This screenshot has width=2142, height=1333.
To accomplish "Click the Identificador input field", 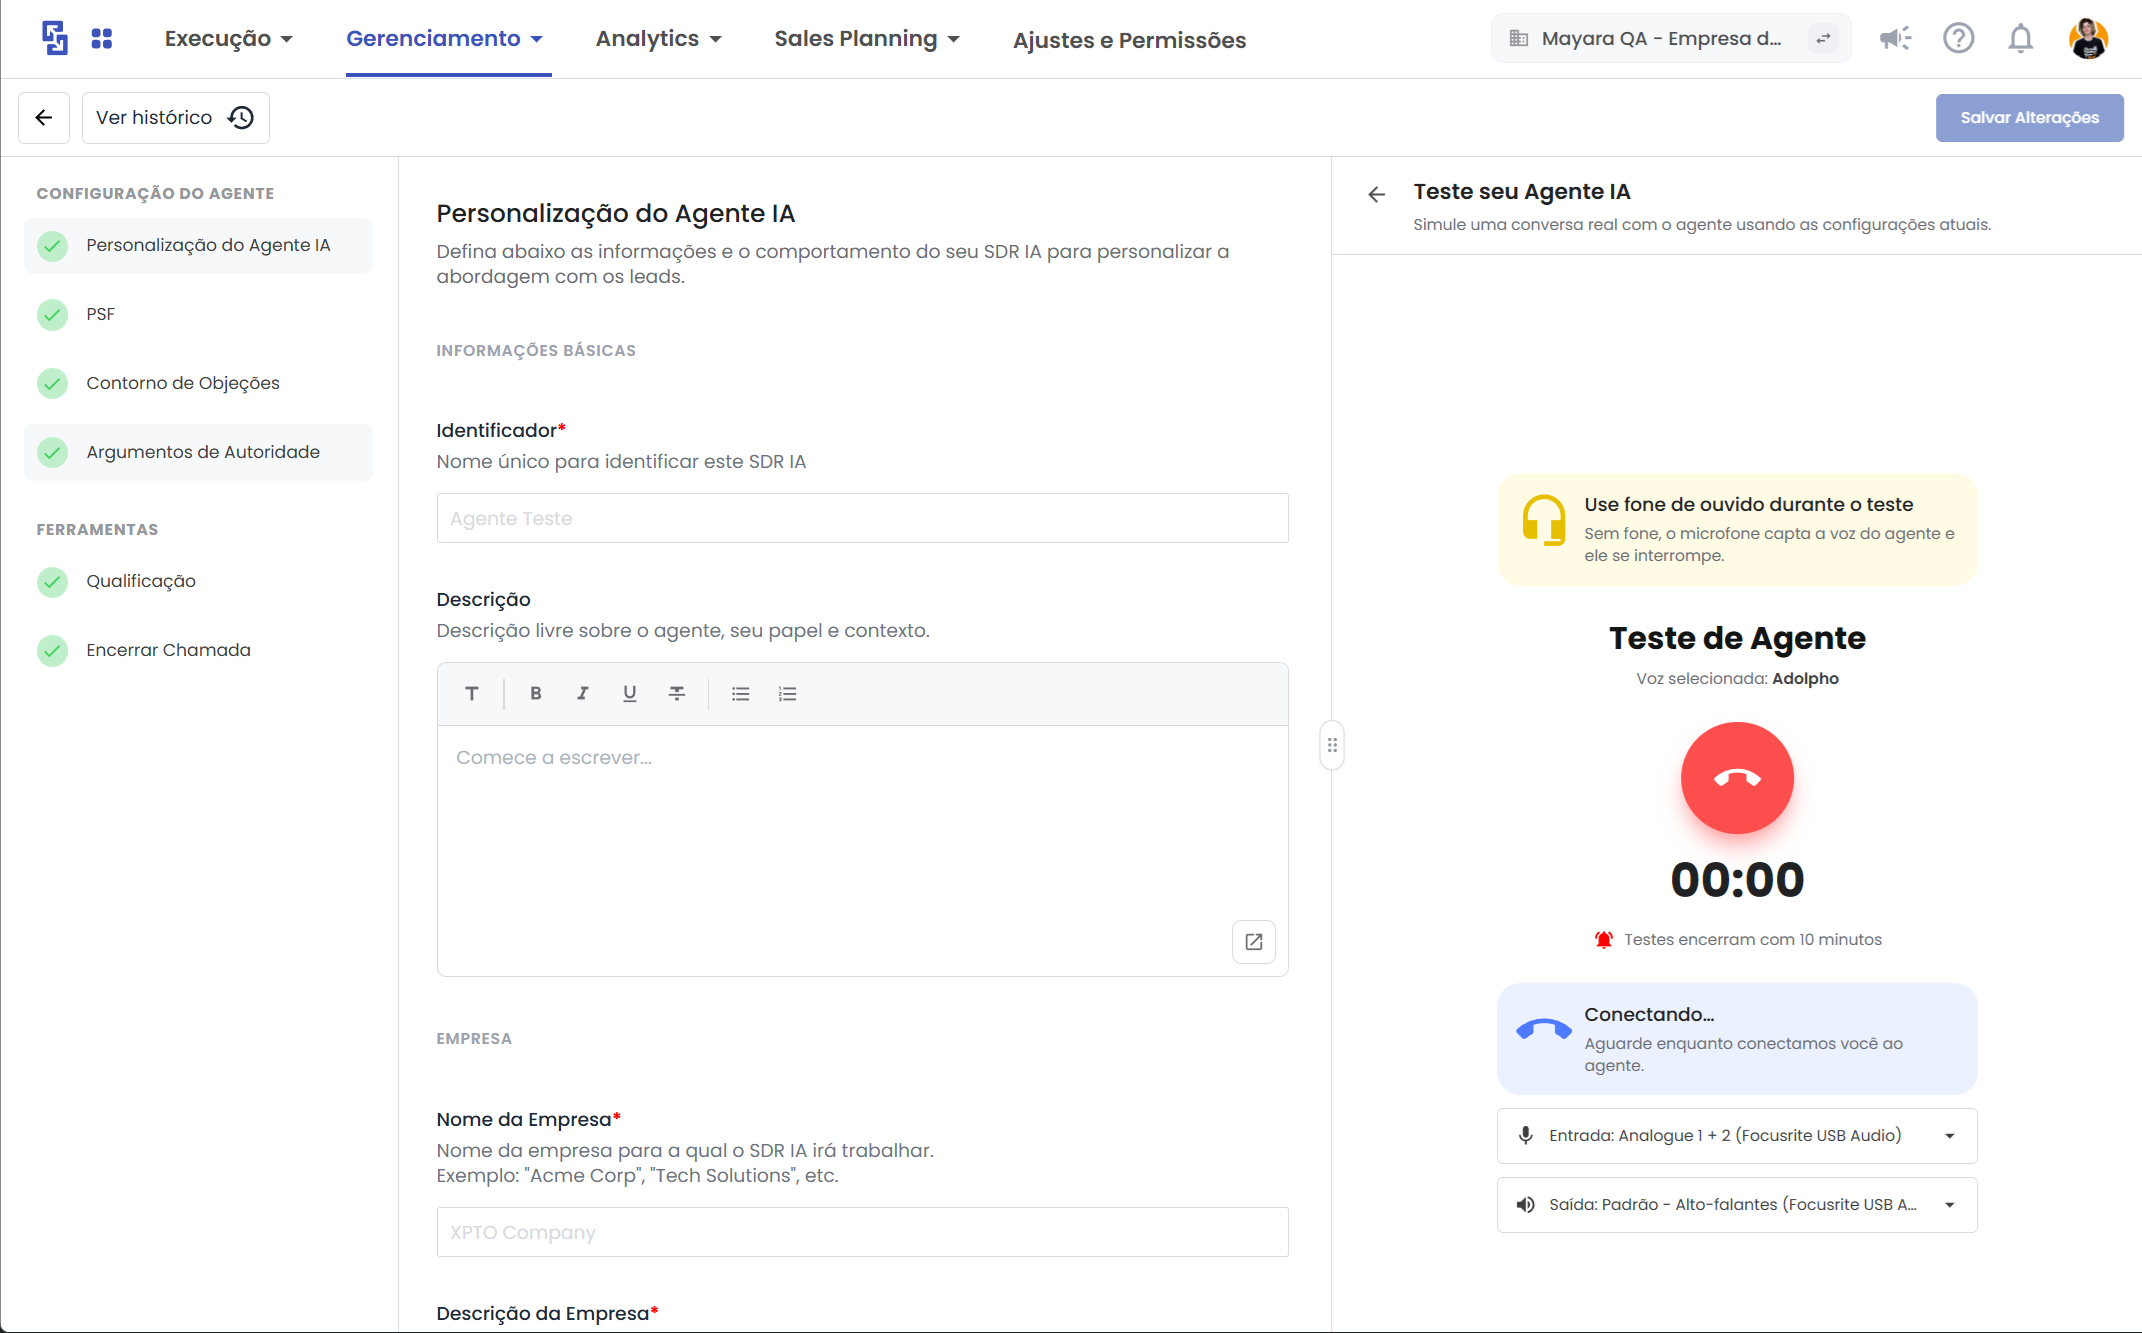I will click(862, 518).
